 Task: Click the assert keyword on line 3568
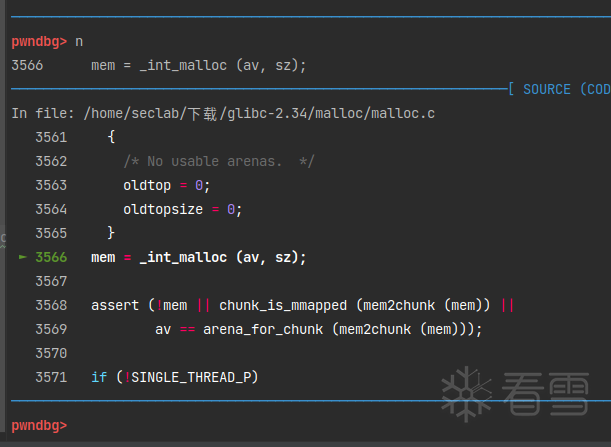tap(115, 305)
